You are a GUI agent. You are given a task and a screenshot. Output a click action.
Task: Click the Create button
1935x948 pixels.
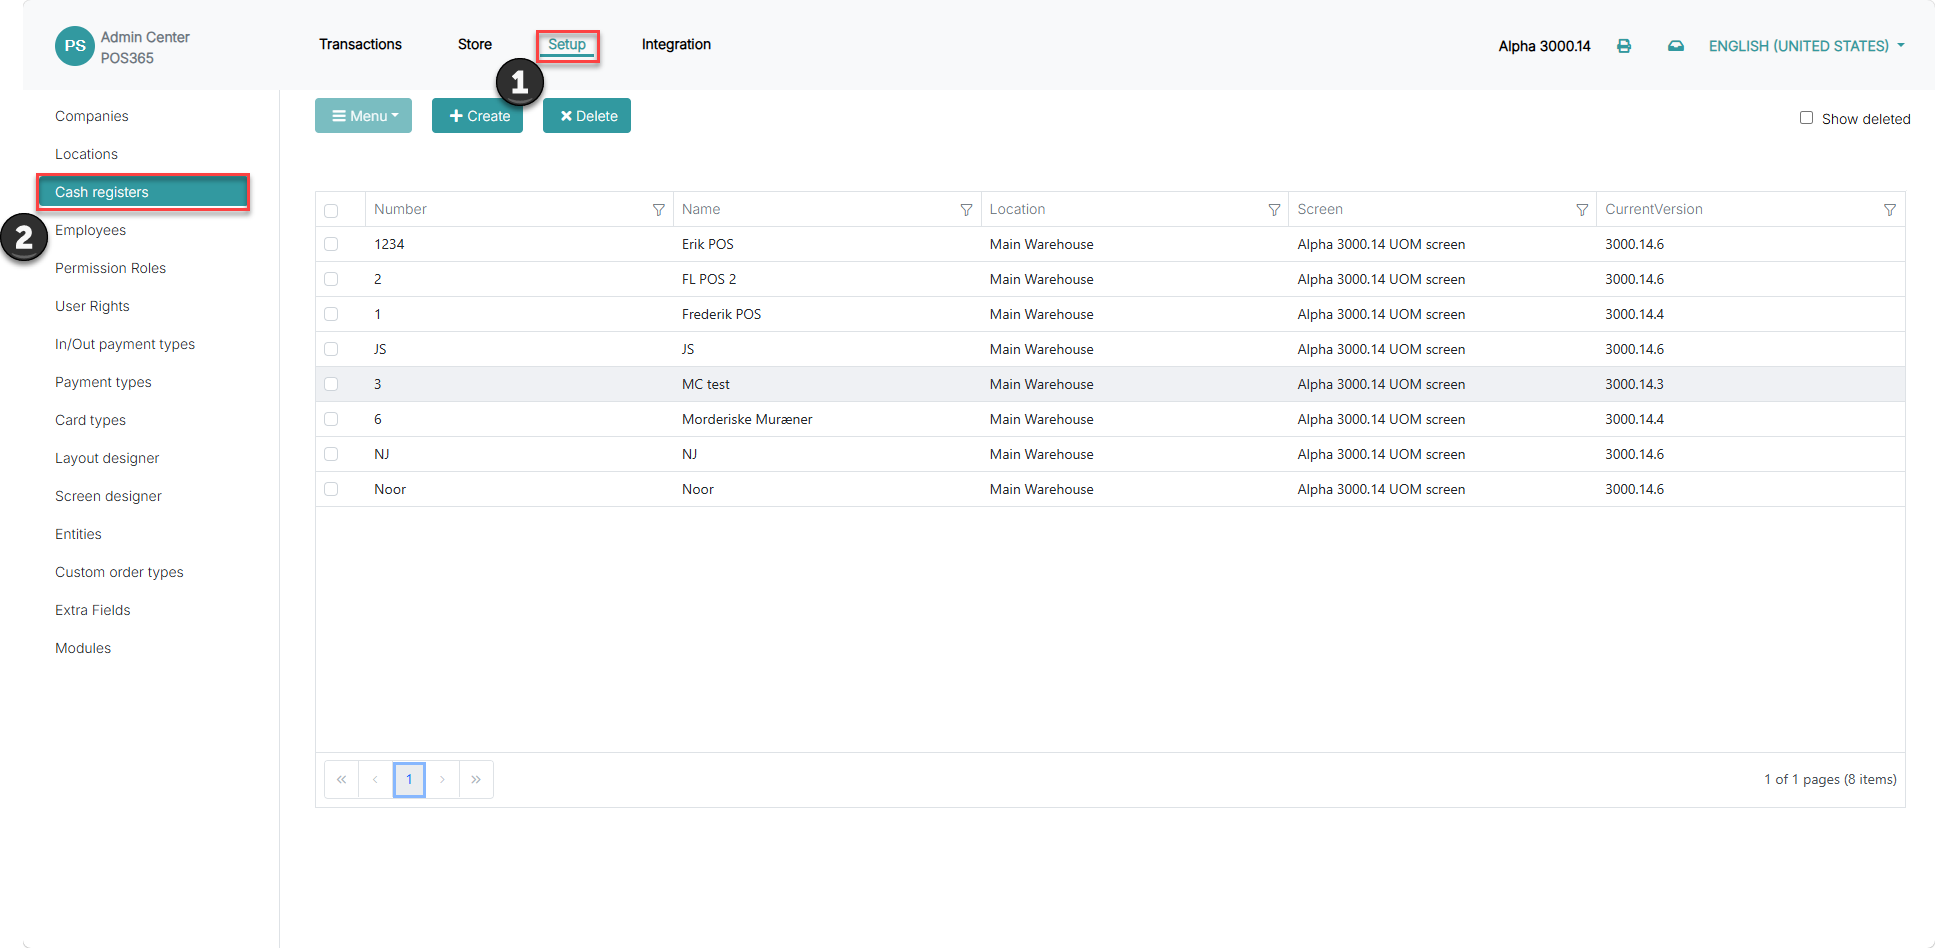478,116
